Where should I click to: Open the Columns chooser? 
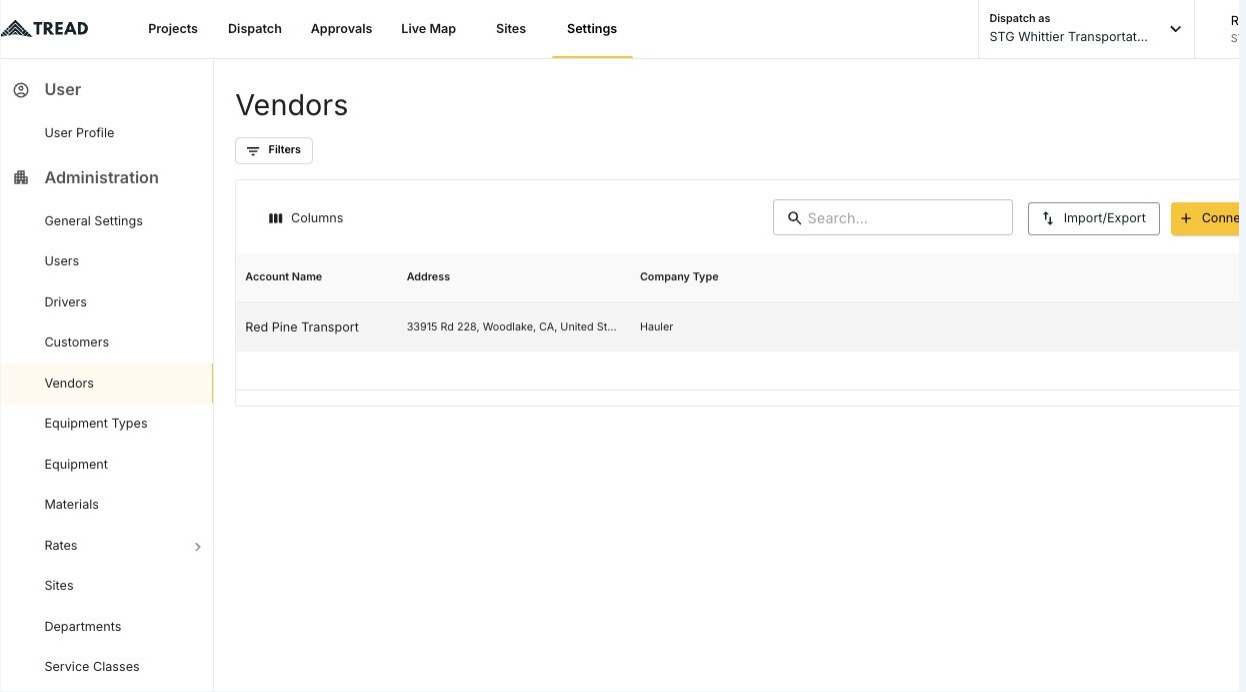coord(306,218)
